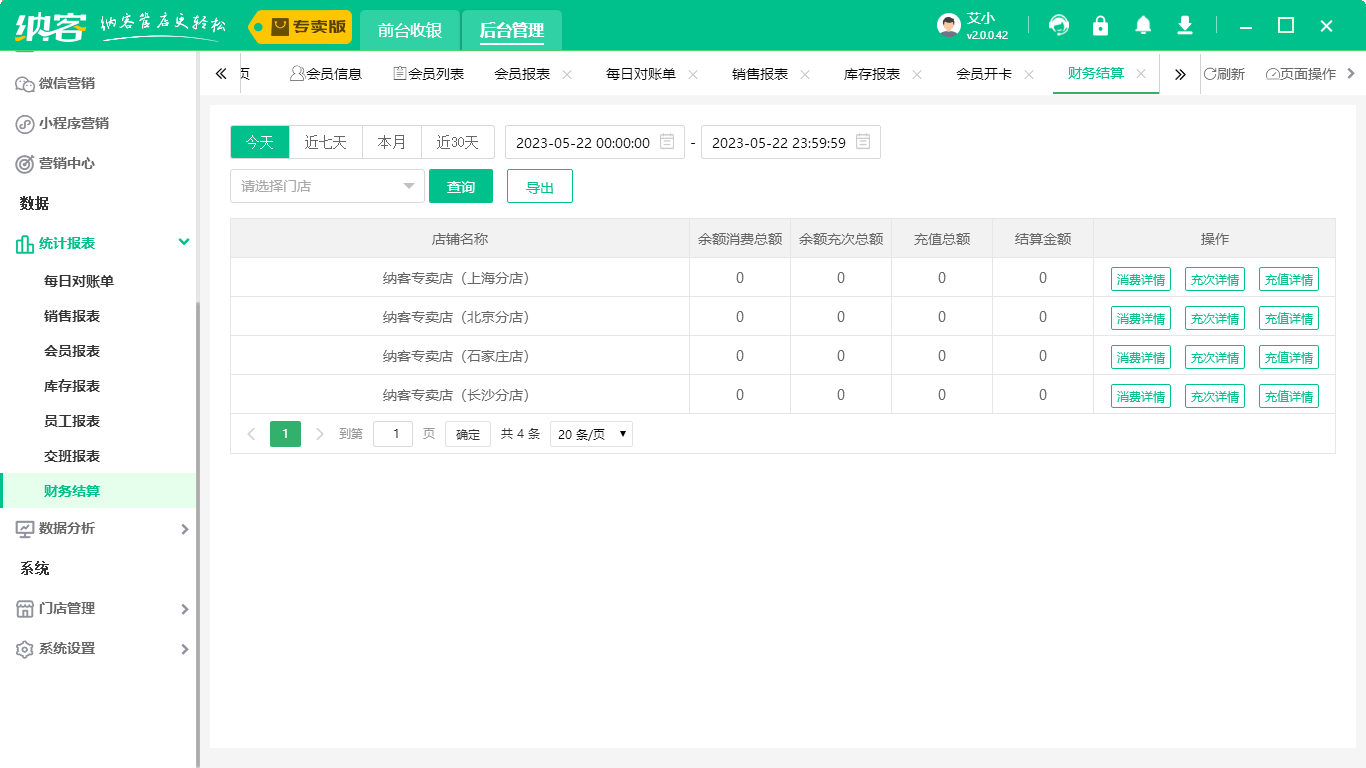Switch the date range to 本月
This screenshot has height=768, width=1366.
(392, 141)
